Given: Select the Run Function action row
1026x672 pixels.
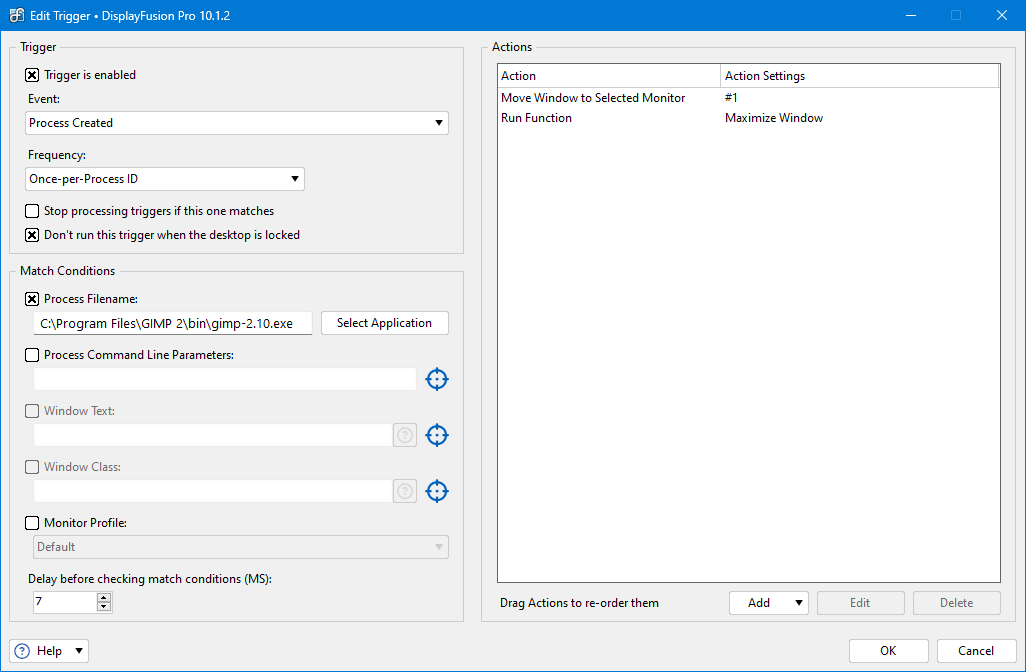Looking at the screenshot, I should 537,118.
